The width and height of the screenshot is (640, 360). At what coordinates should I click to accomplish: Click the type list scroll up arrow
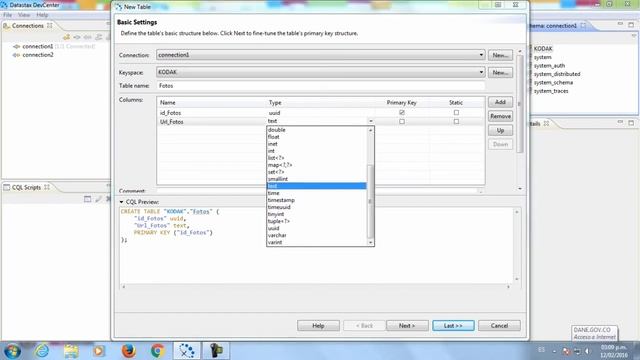coord(371,130)
